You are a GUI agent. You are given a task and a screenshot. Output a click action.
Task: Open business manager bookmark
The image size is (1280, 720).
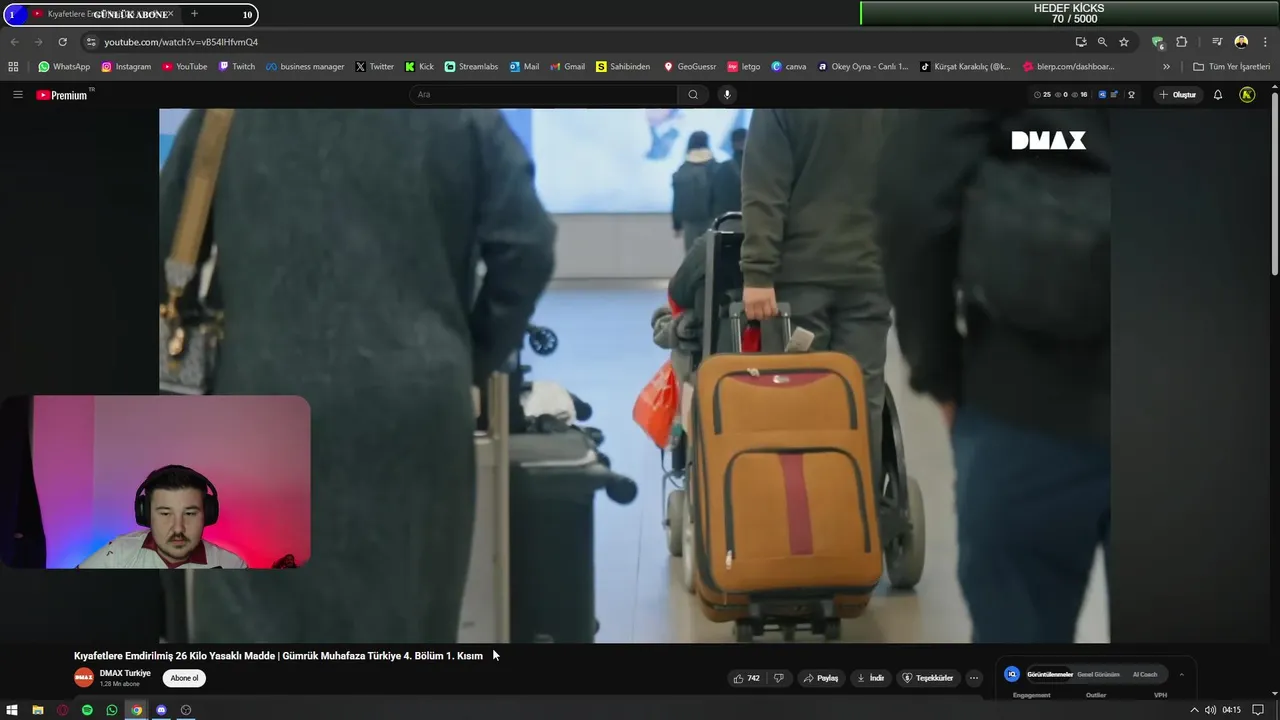pyautogui.click(x=305, y=67)
